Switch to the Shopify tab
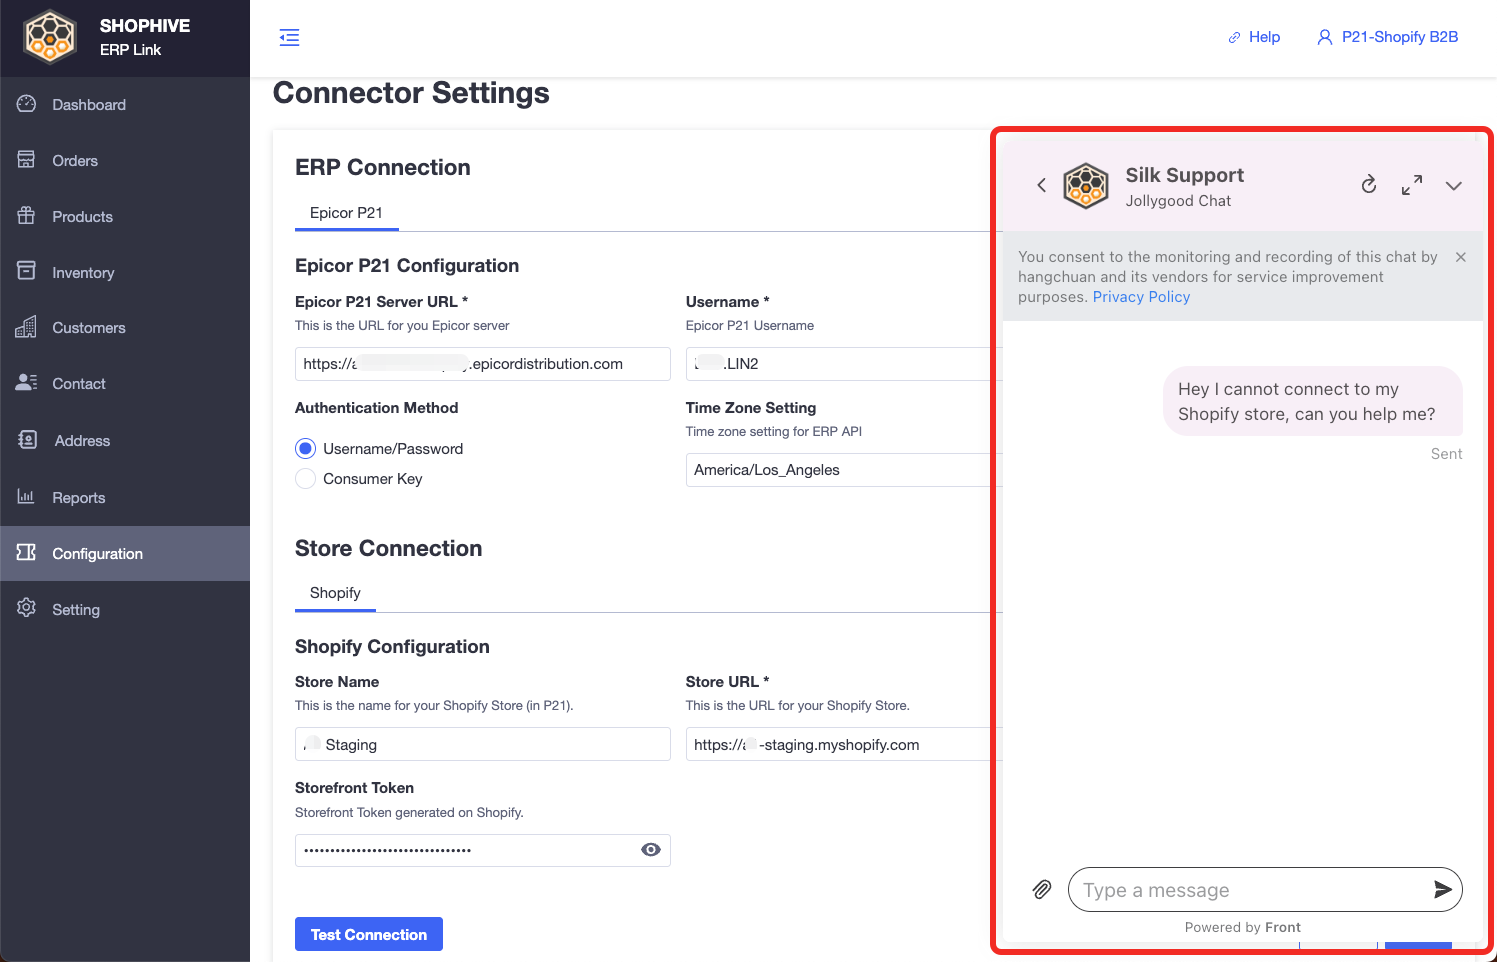 [335, 593]
